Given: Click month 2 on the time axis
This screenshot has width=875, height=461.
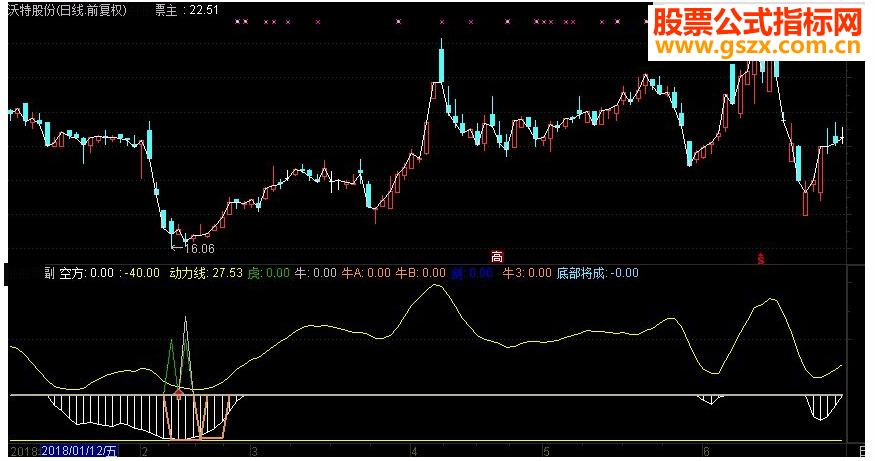Looking at the screenshot, I should [145, 451].
